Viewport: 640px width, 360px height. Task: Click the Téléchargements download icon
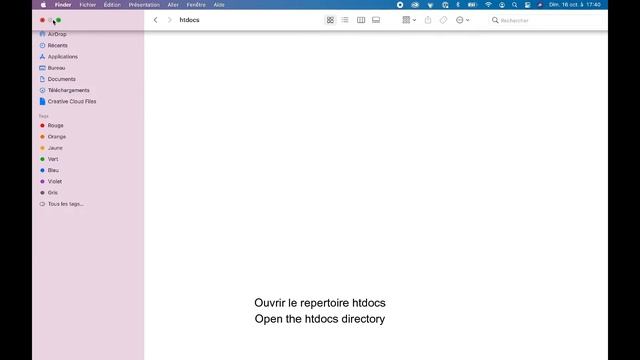pos(42,90)
